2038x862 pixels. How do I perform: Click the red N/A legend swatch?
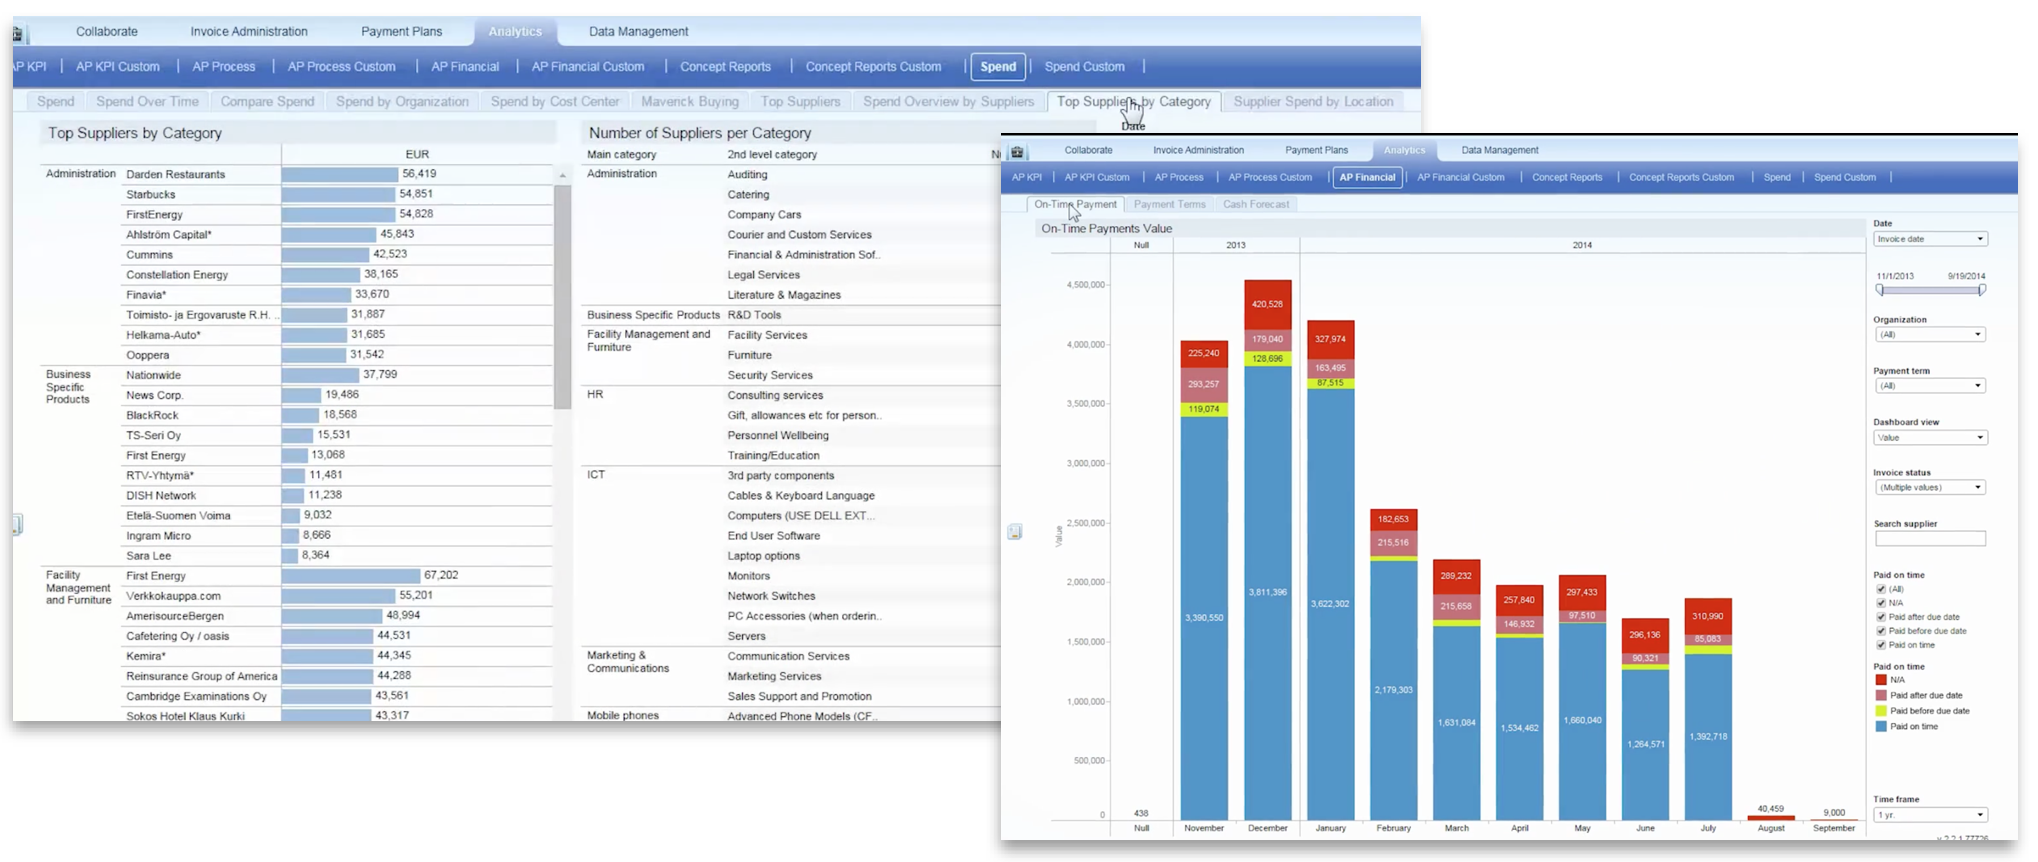point(1881,680)
